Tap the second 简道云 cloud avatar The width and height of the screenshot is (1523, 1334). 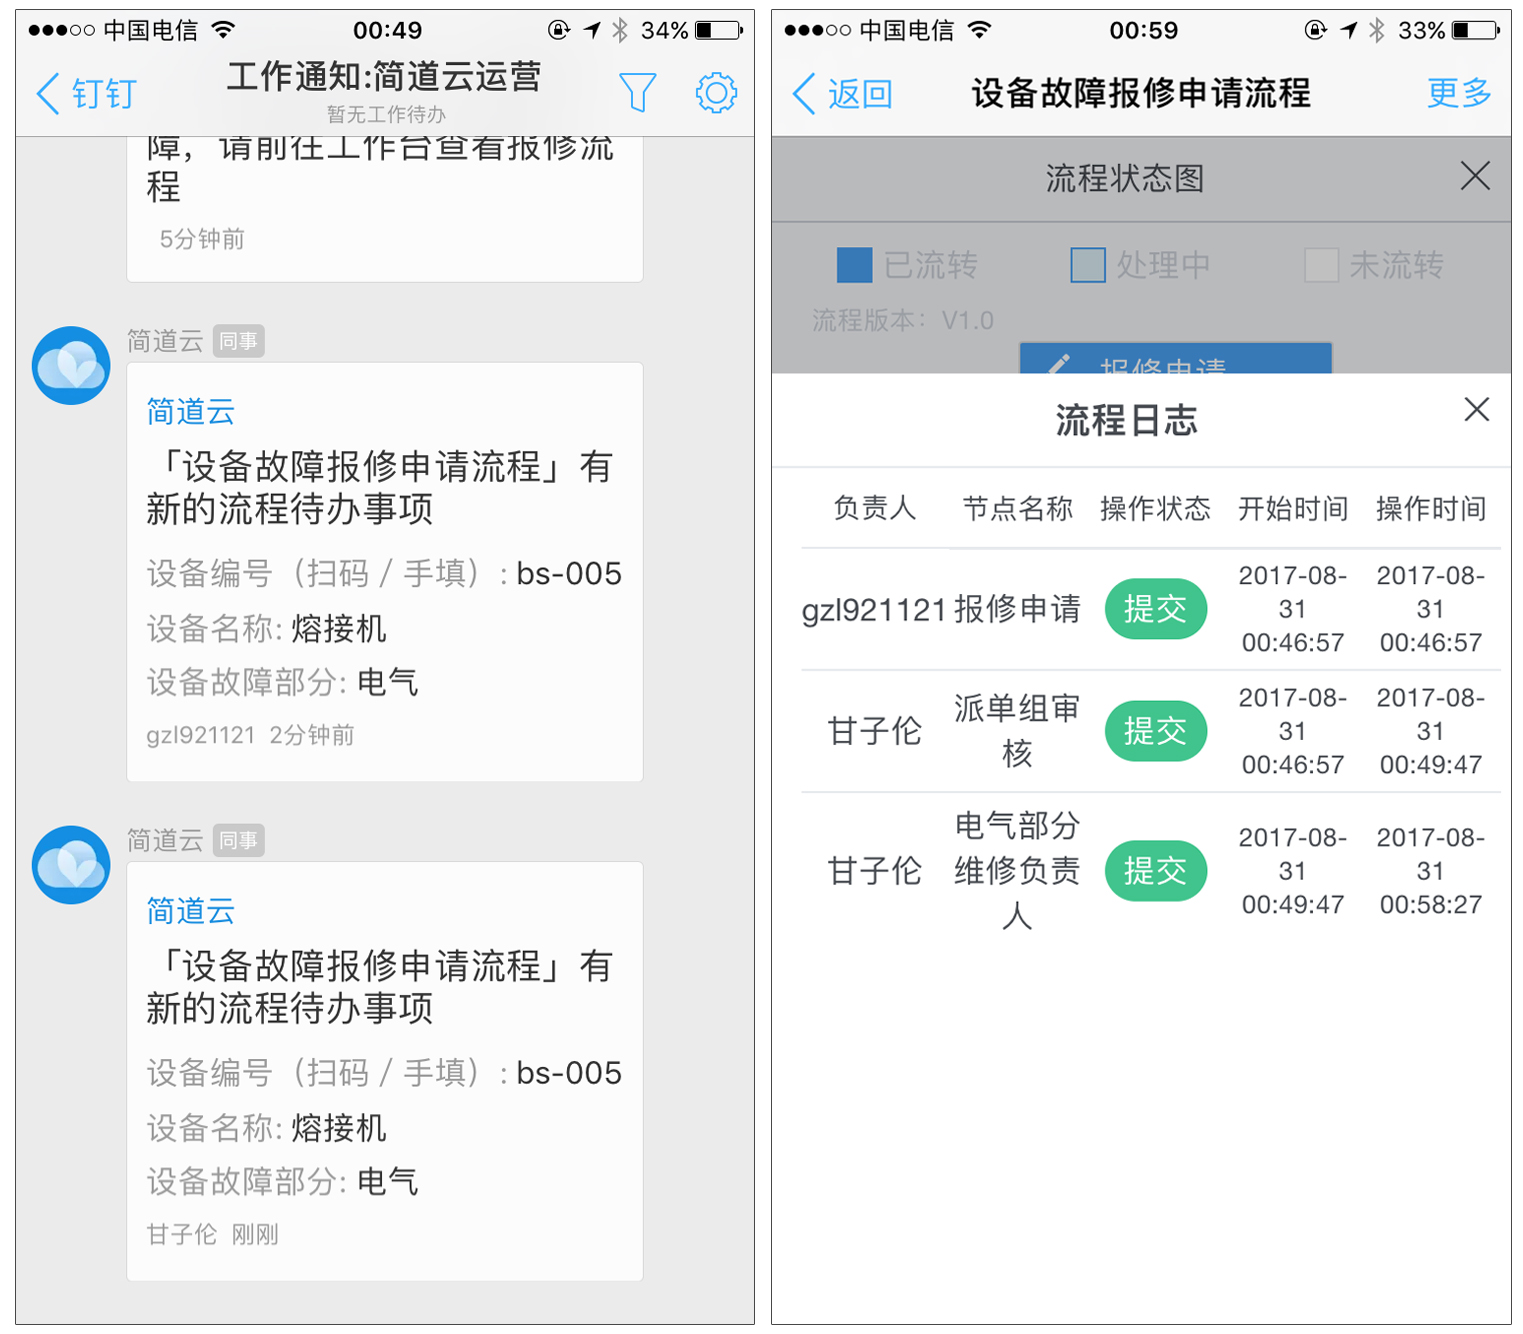pos(71,865)
